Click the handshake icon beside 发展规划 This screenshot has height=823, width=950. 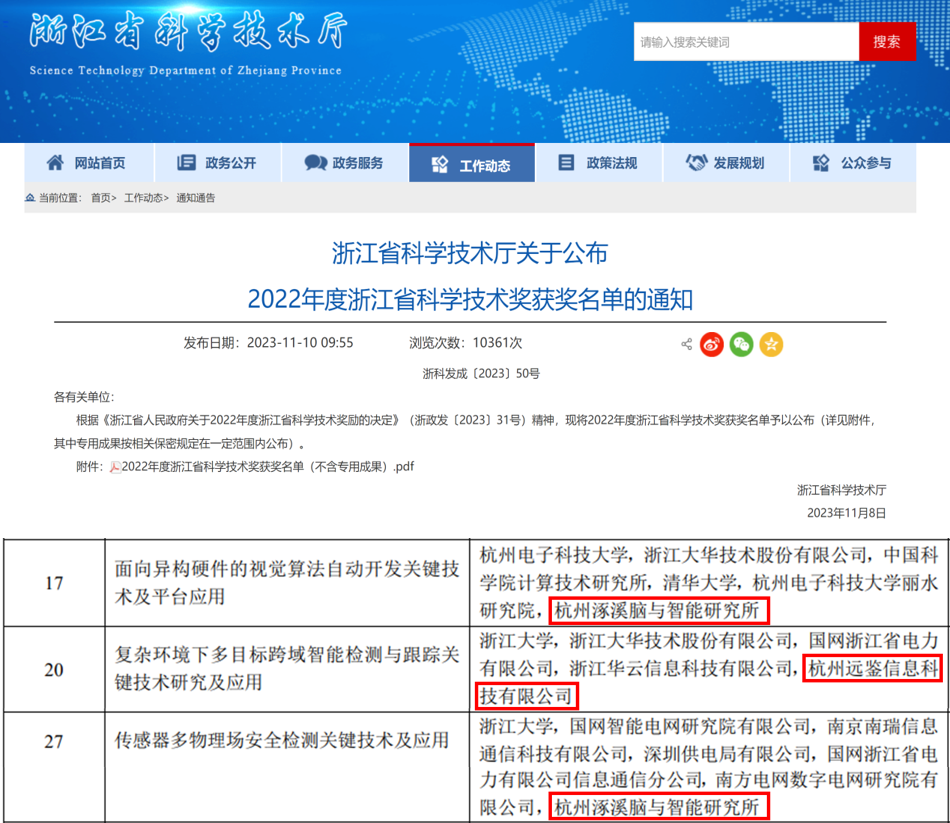[696, 162]
